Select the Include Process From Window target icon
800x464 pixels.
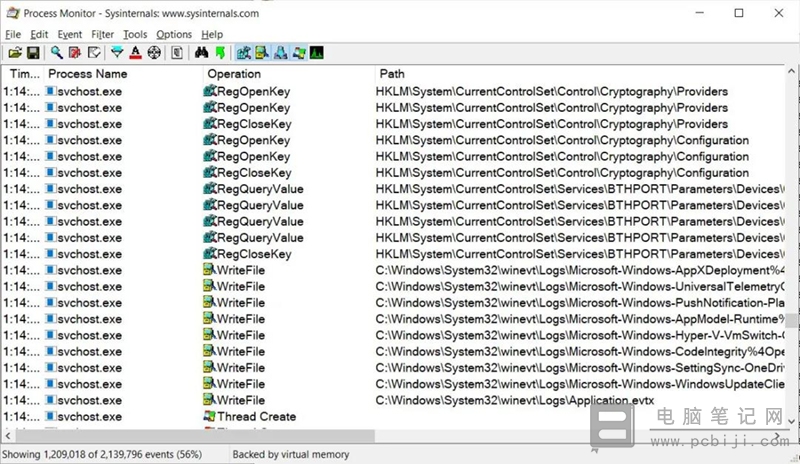pos(154,53)
